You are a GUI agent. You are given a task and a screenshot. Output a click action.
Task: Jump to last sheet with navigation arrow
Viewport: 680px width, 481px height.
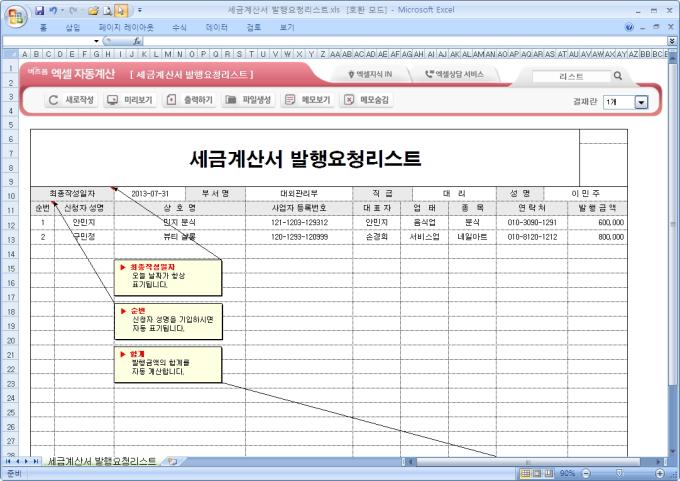pyautogui.click(x=36, y=461)
